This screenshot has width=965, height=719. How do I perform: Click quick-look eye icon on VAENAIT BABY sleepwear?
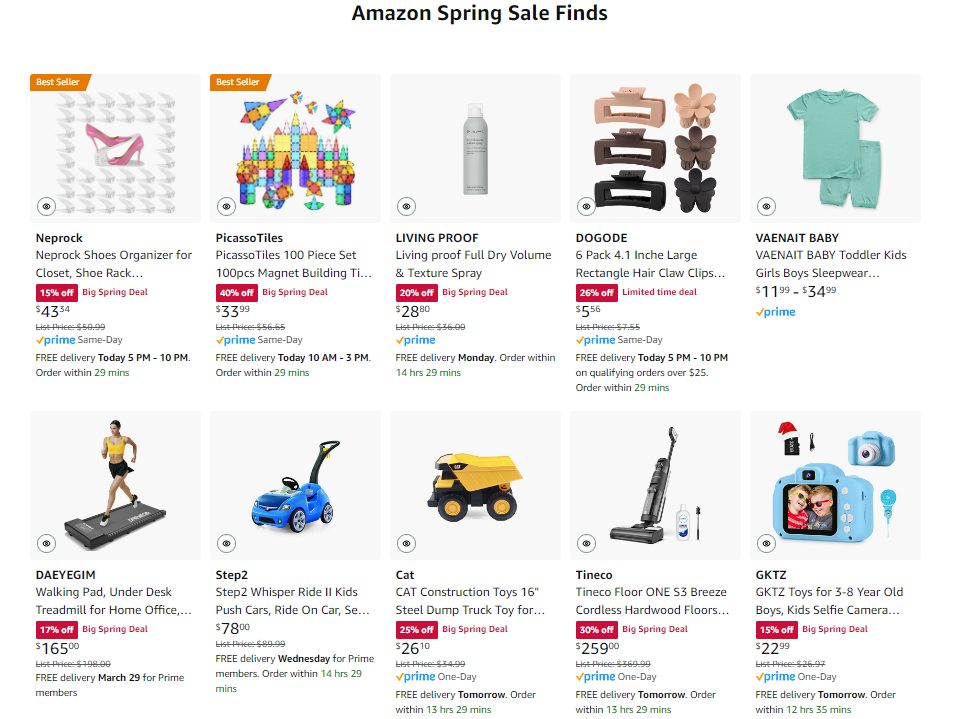pos(767,206)
